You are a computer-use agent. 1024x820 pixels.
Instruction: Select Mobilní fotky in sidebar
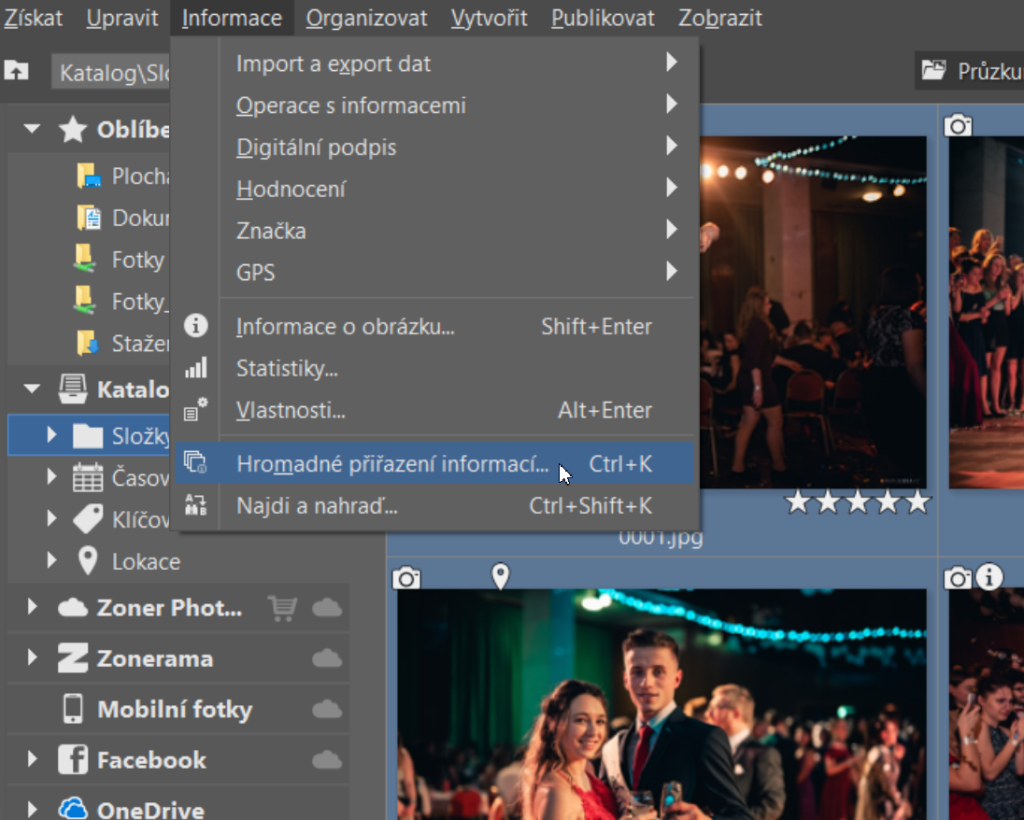174,709
